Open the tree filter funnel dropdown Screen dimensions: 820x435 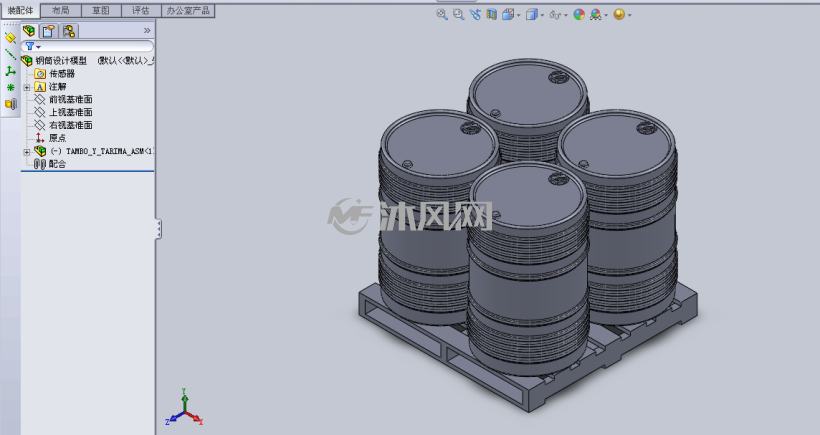click(x=32, y=47)
